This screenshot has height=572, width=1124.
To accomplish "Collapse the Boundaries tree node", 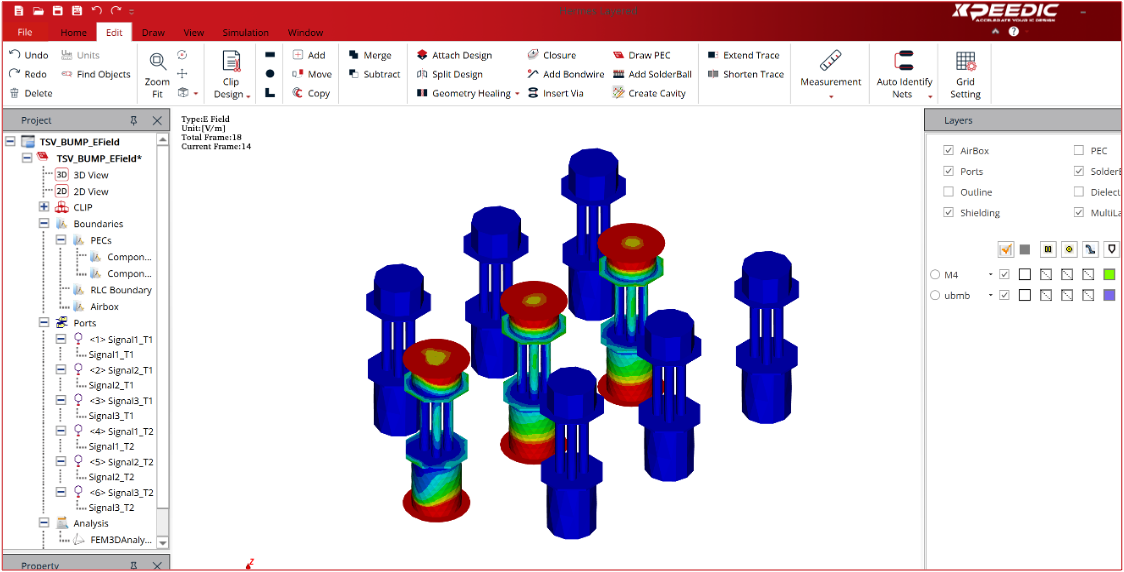I will click(44, 224).
